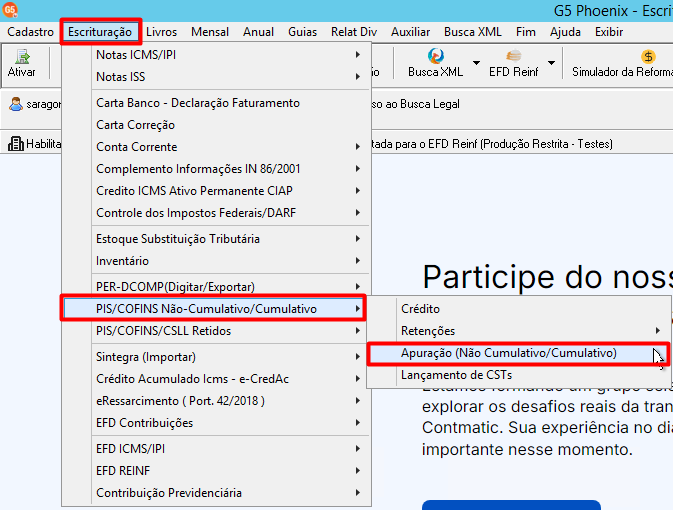The image size is (673, 510).
Task: Click the G5 Phoenix app logo
Action: (10, 9)
